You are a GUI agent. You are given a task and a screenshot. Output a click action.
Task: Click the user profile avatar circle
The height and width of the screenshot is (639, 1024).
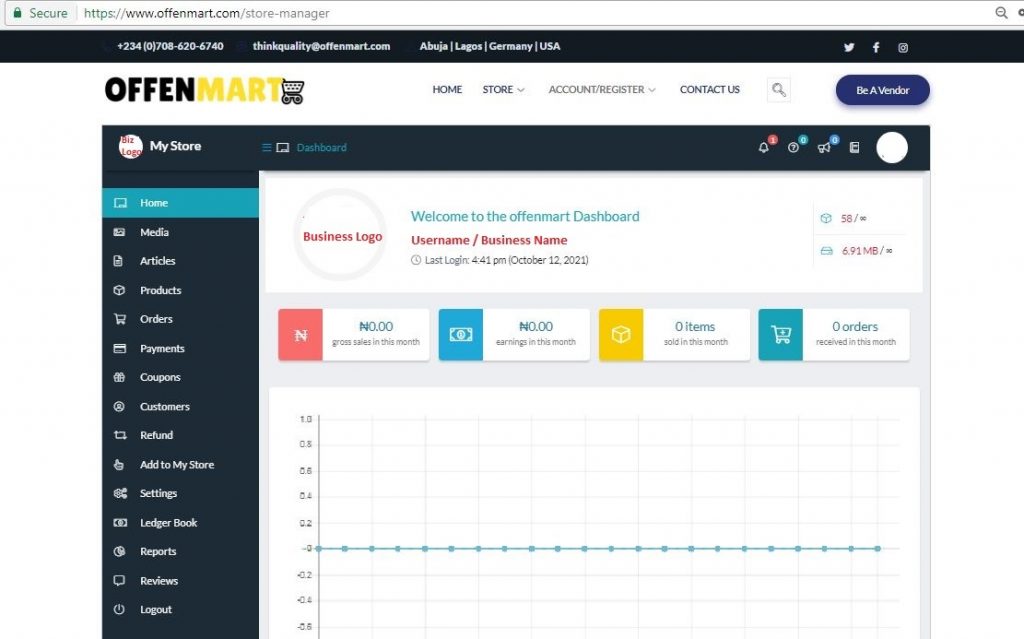pos(891,148)
